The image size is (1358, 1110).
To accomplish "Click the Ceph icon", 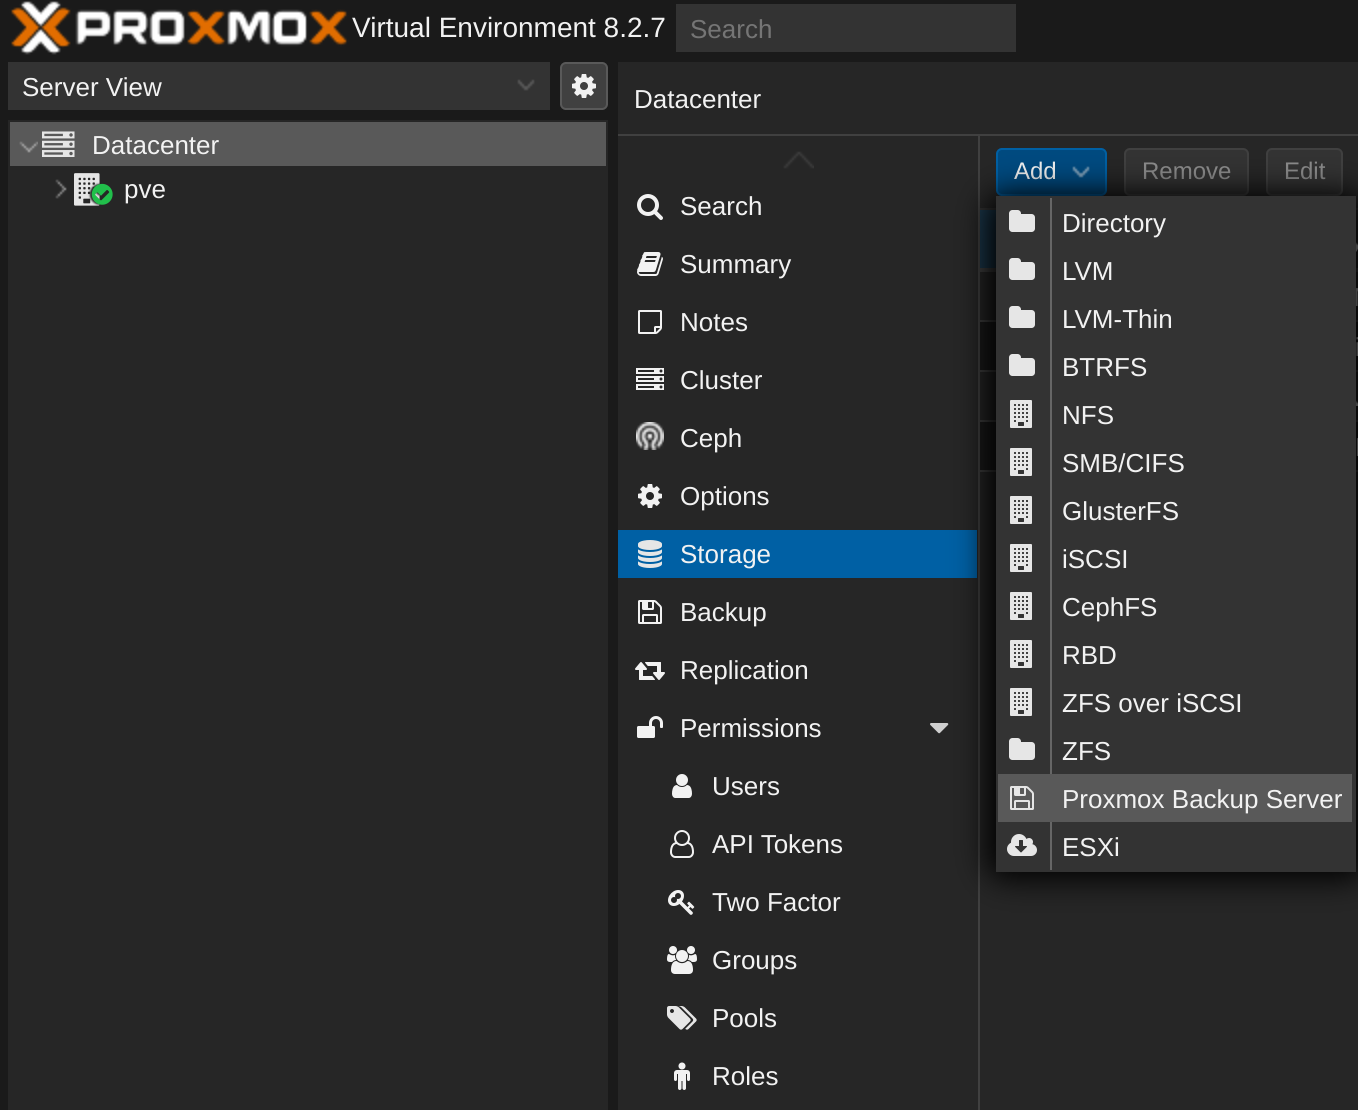I will click(650, 437).
